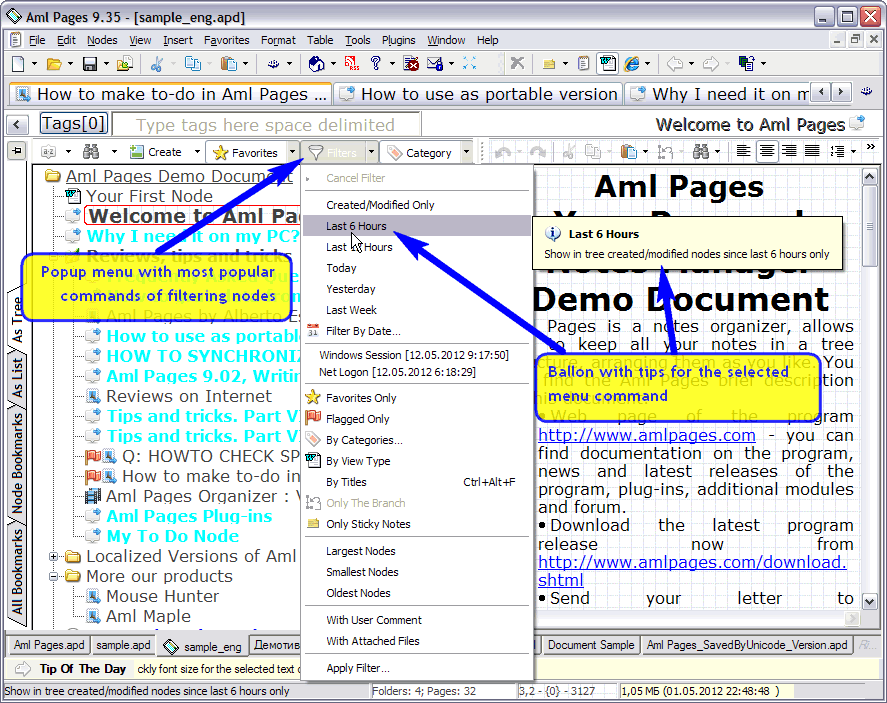Open the sample.apd document tab
The width and height of the screenshot is (887, 703).
pos(123,645)
